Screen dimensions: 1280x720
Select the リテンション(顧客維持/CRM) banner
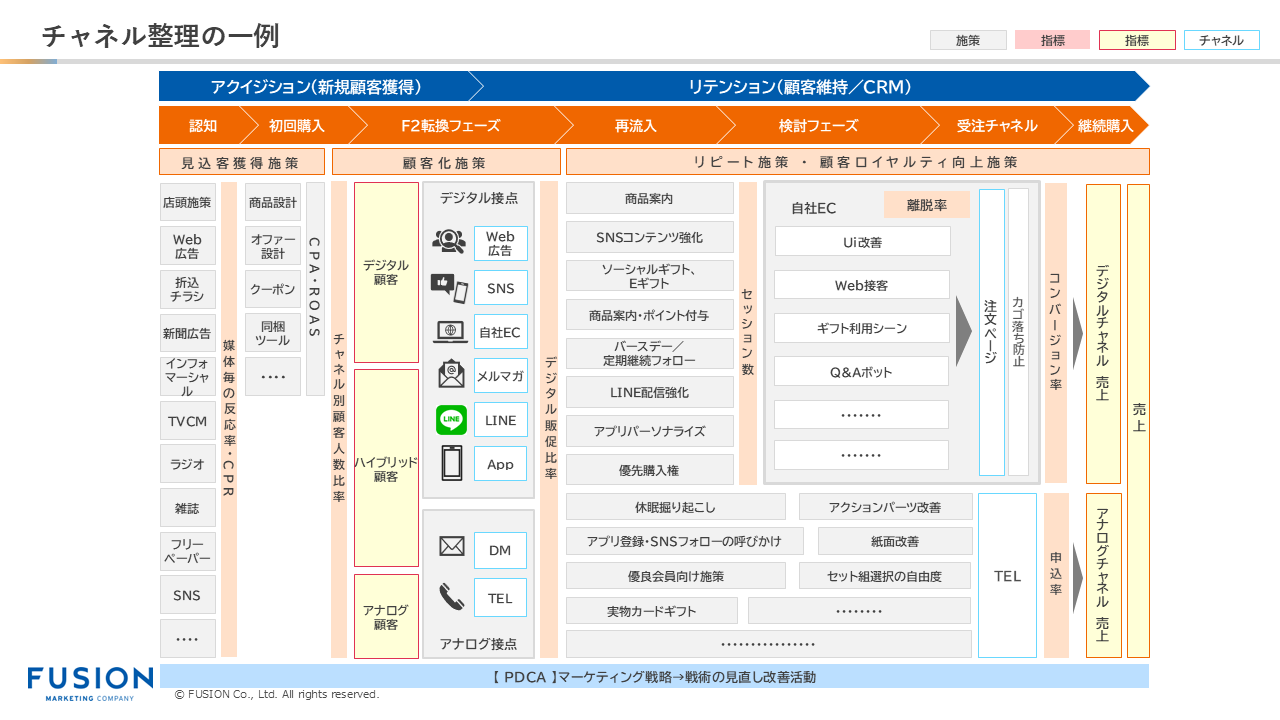(808, 86)
